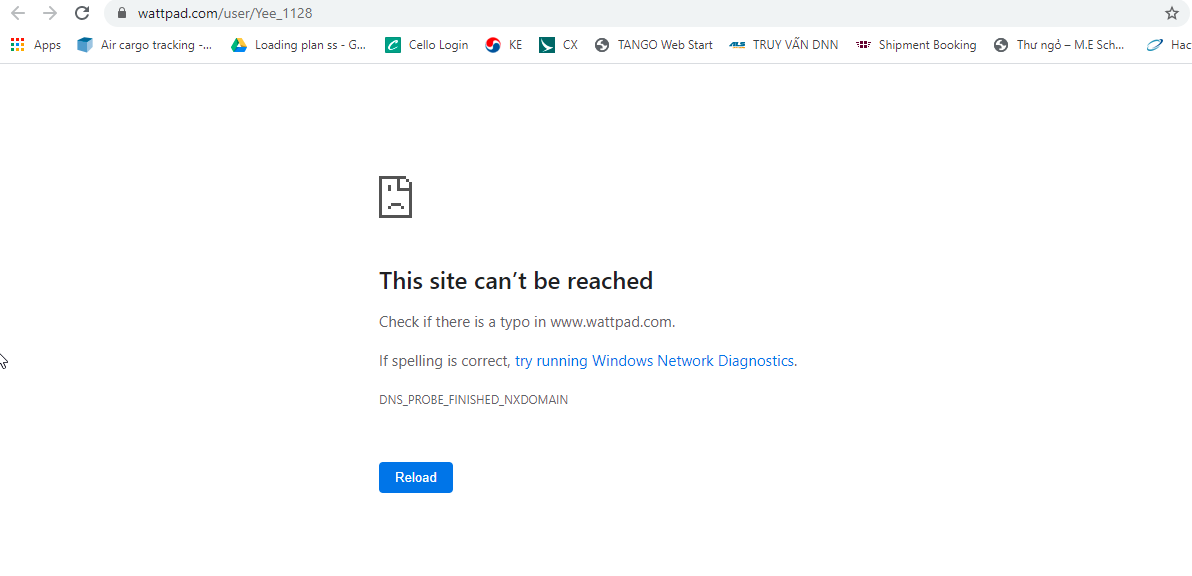The image size is (1192, 576).
Task: Click the padlock site info icon
Action: 122,13
